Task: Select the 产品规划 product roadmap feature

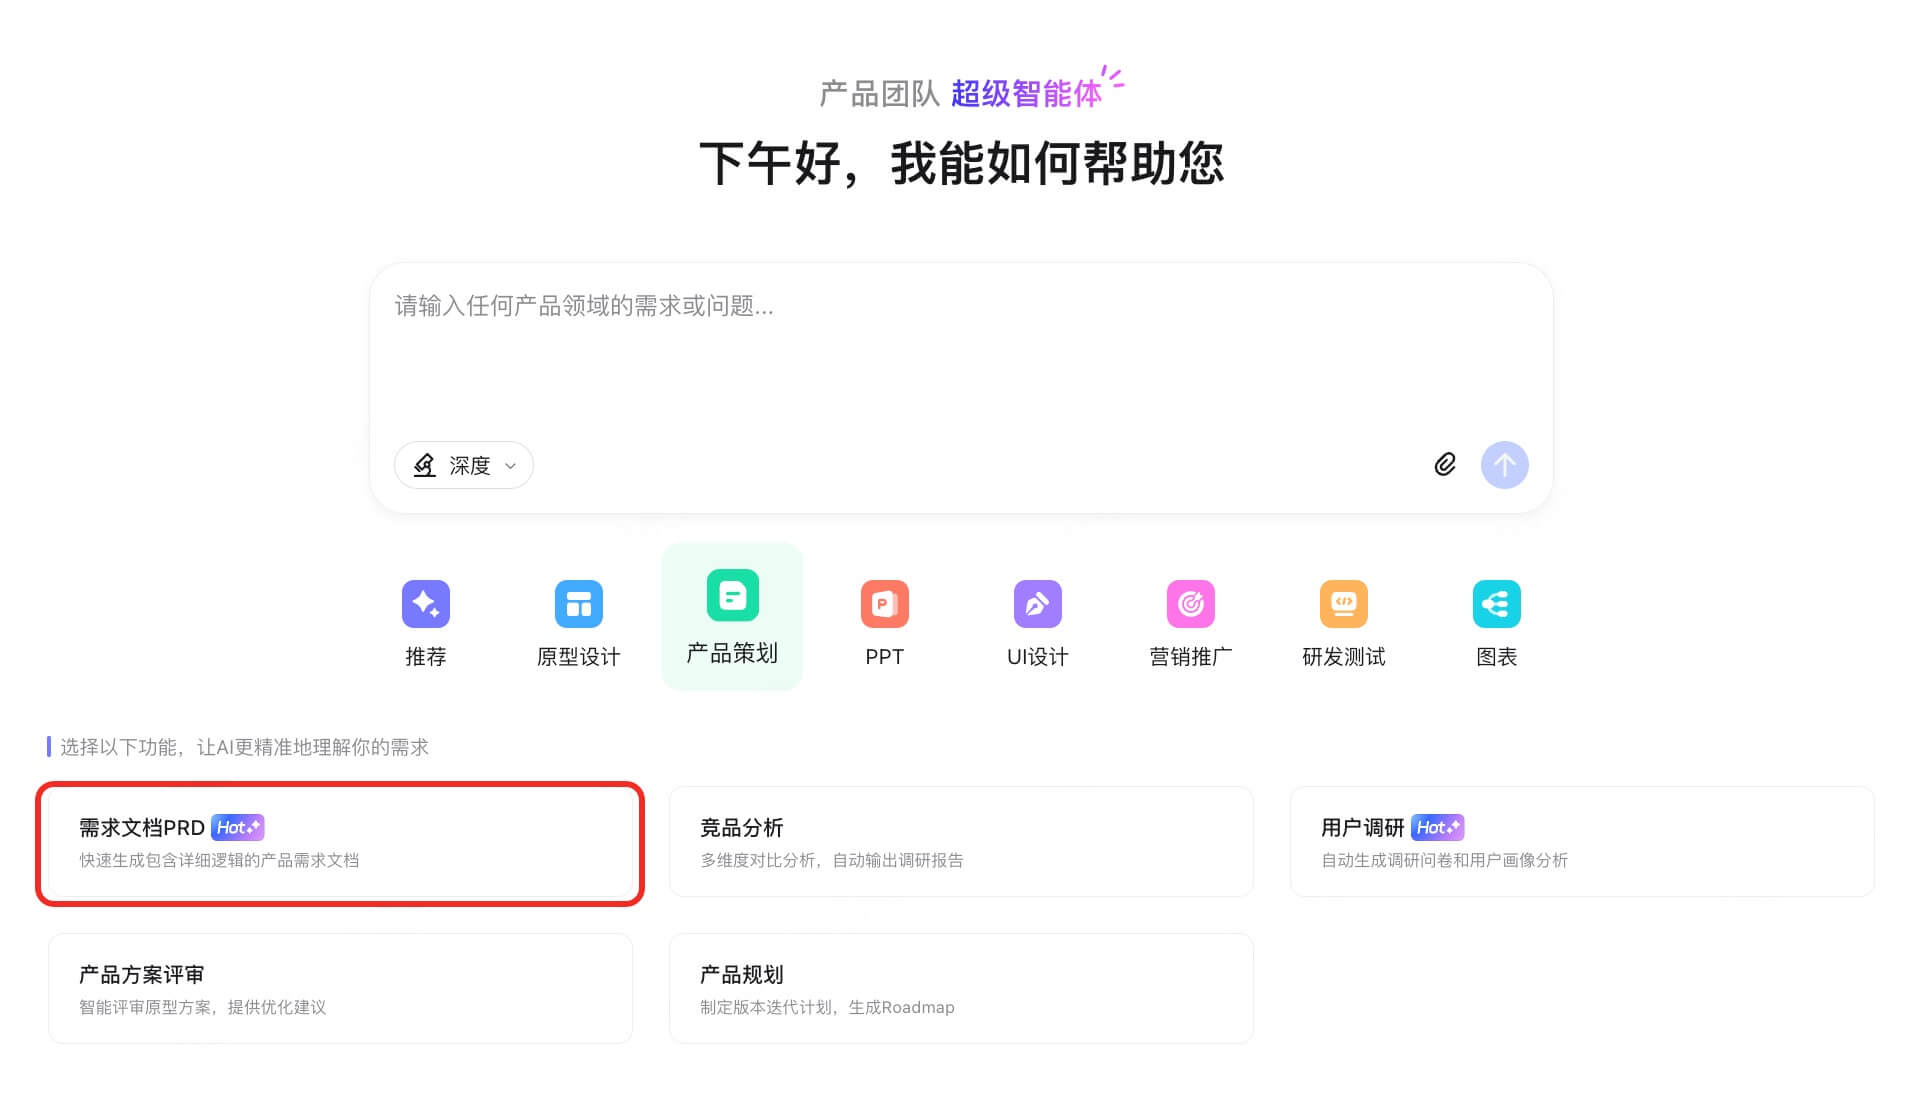Action: [960, 988]
